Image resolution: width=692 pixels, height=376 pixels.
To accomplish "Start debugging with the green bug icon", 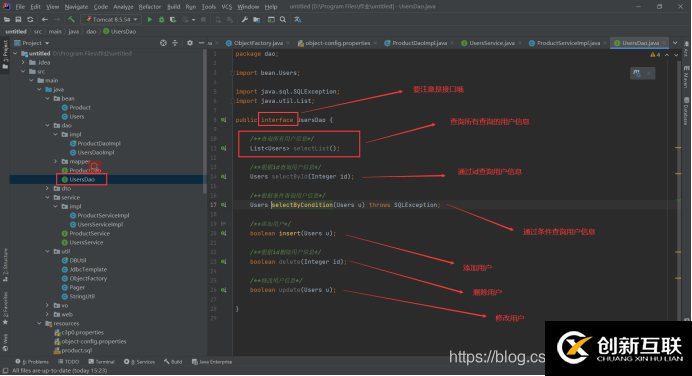I will tap(162, 19).
